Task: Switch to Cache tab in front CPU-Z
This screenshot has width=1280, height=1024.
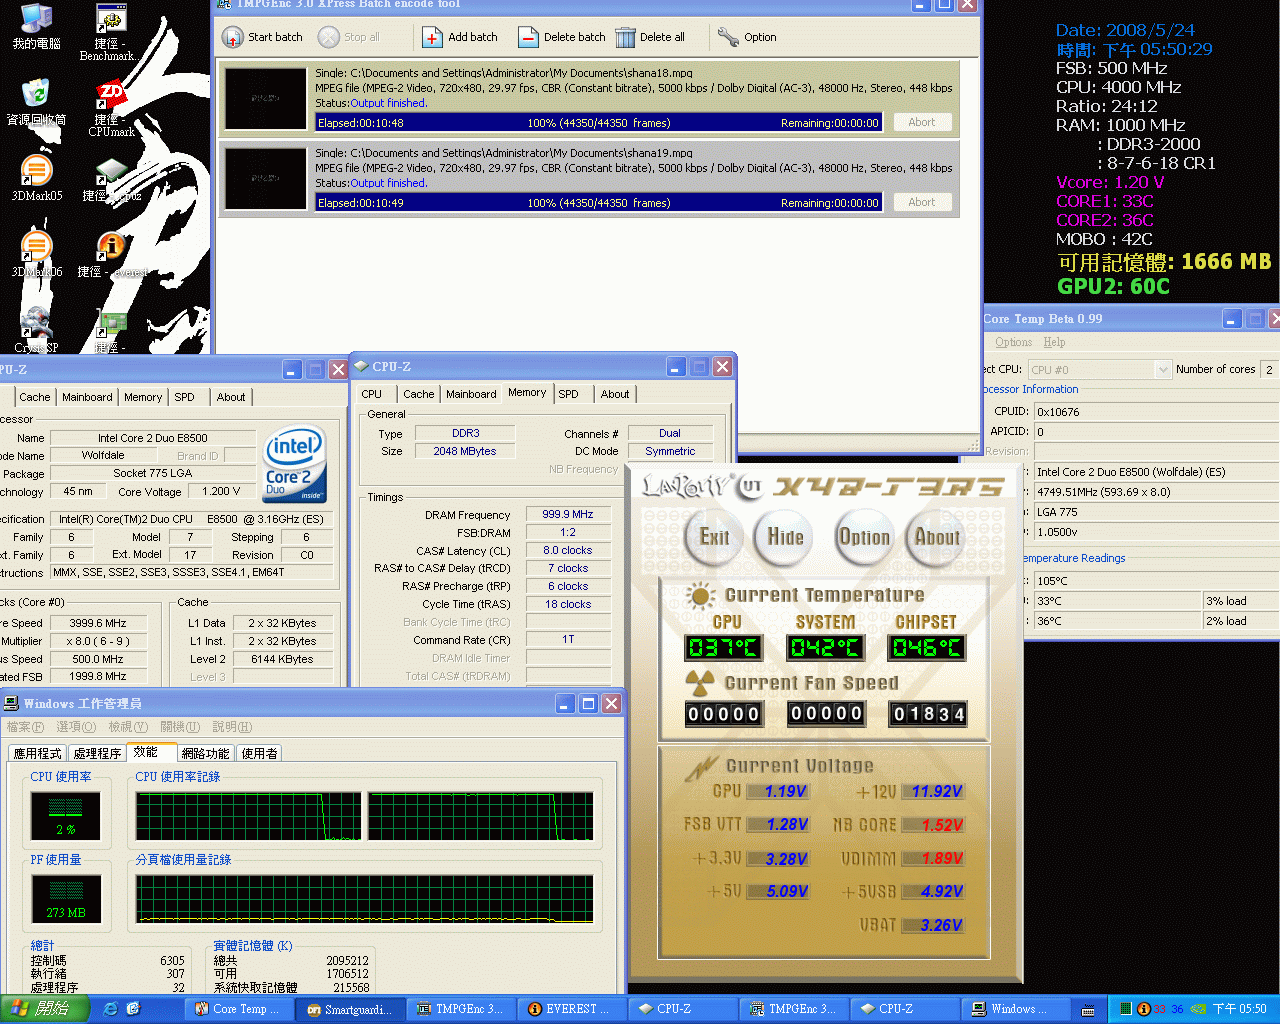Action: (419, 394)
